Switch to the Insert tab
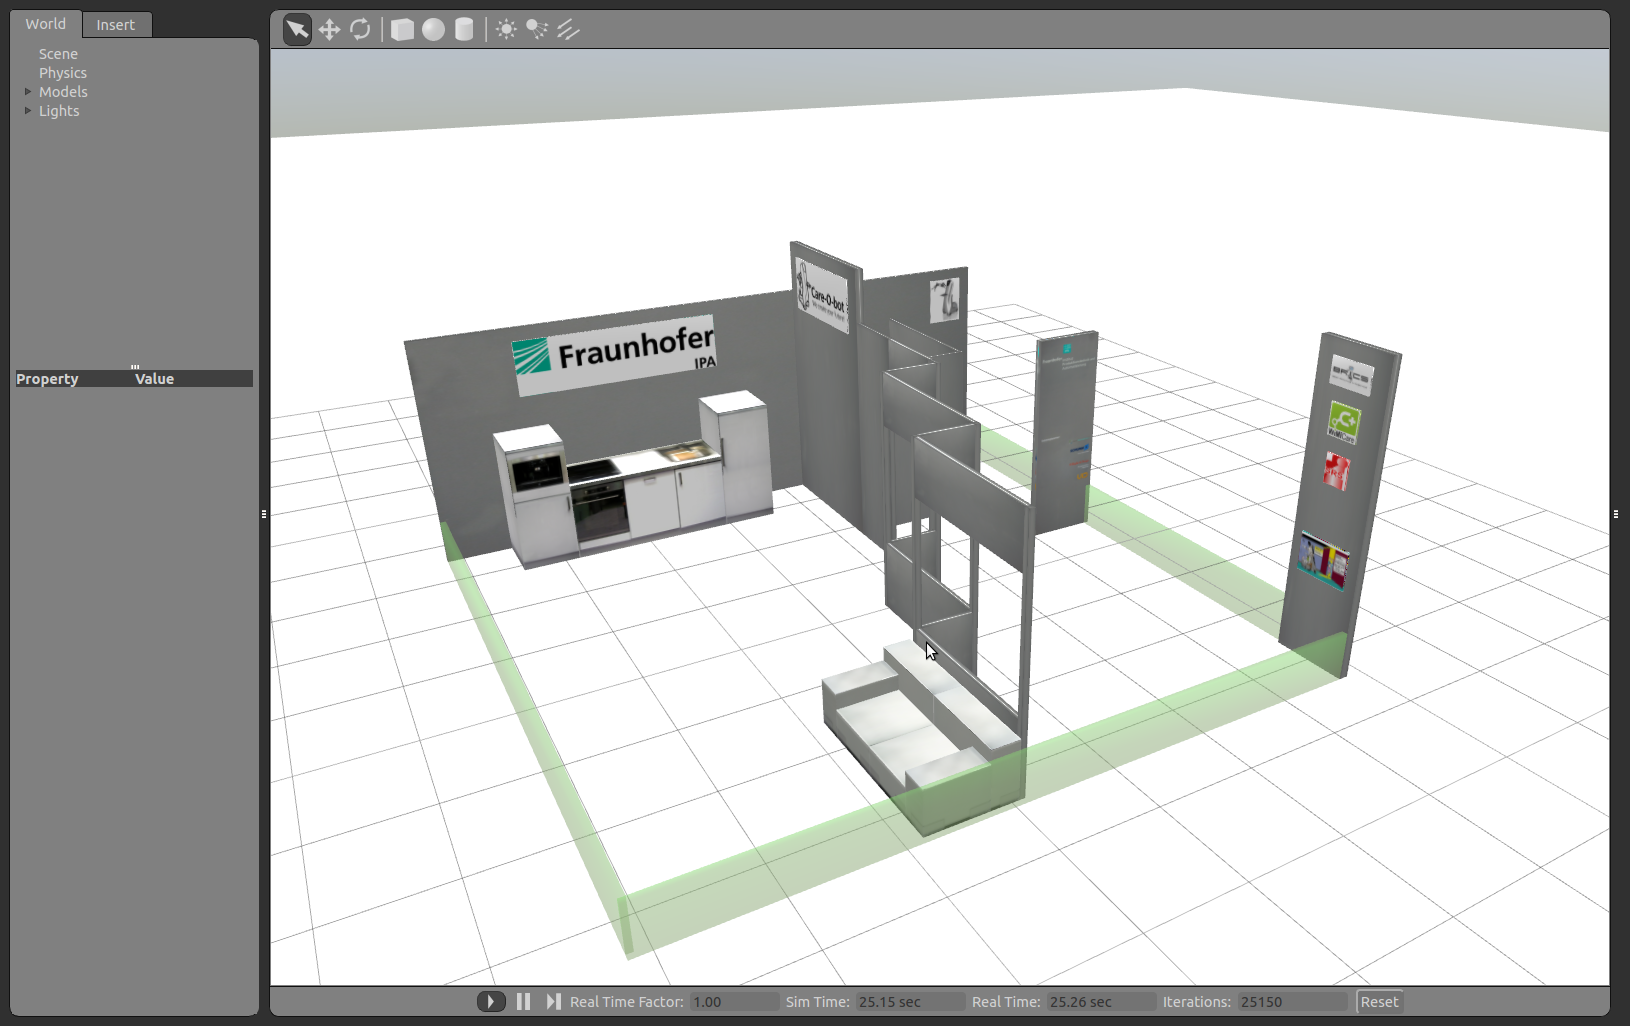The height and width of the screenshot is (1026, 1630). (x=116, y=25)
